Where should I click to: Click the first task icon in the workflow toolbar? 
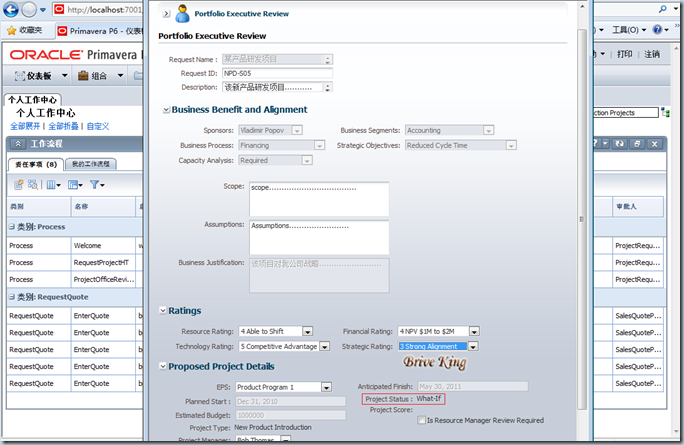(18, 185)
